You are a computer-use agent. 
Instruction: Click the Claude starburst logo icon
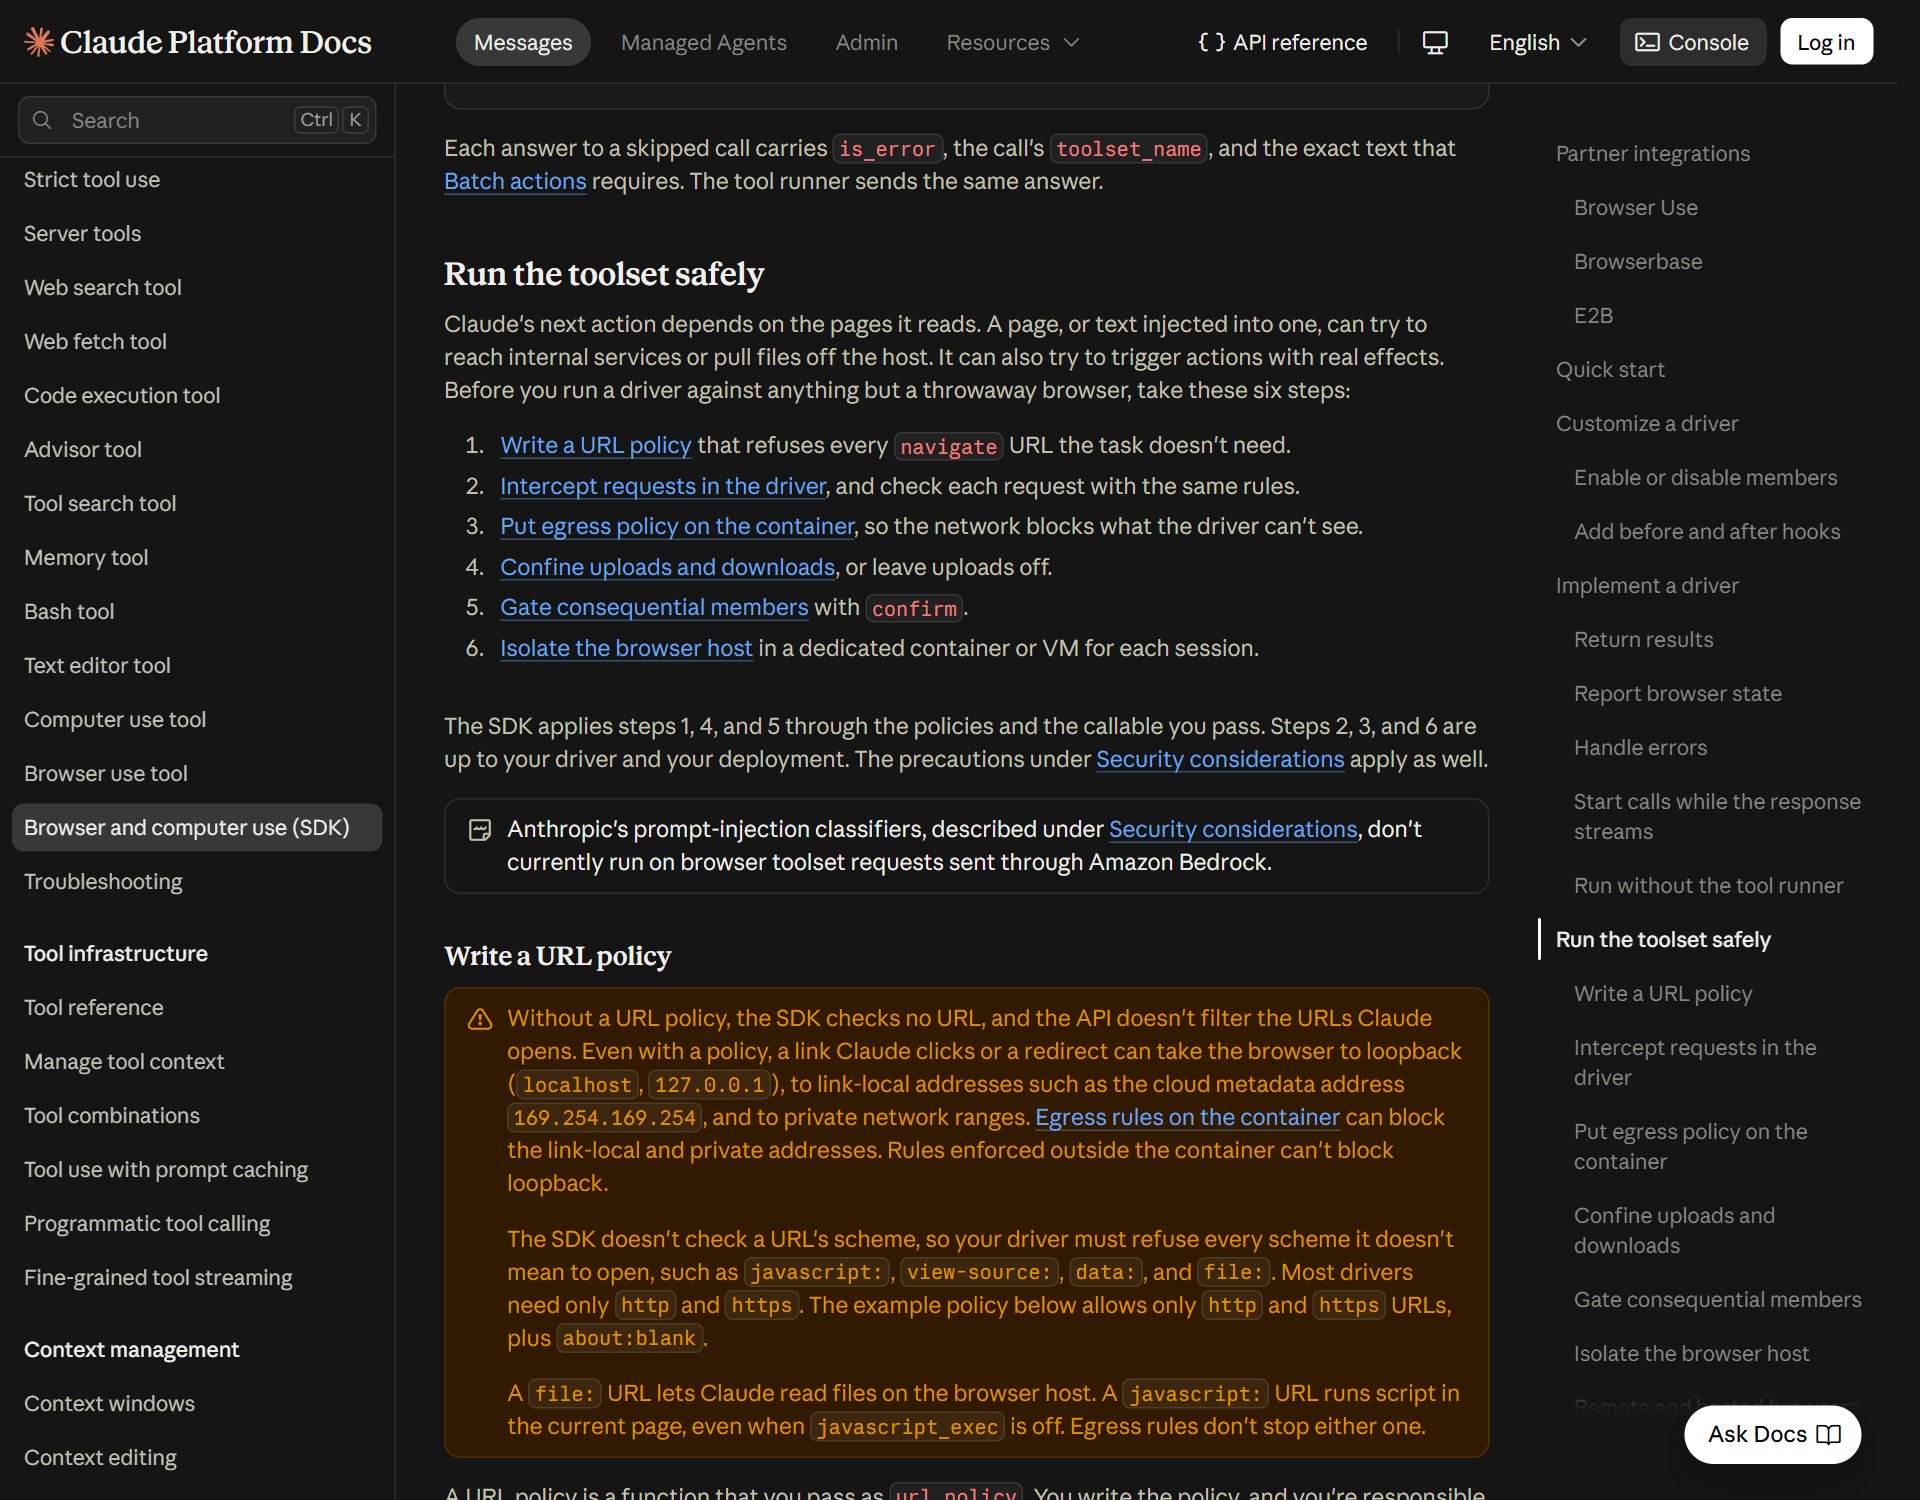39,42
